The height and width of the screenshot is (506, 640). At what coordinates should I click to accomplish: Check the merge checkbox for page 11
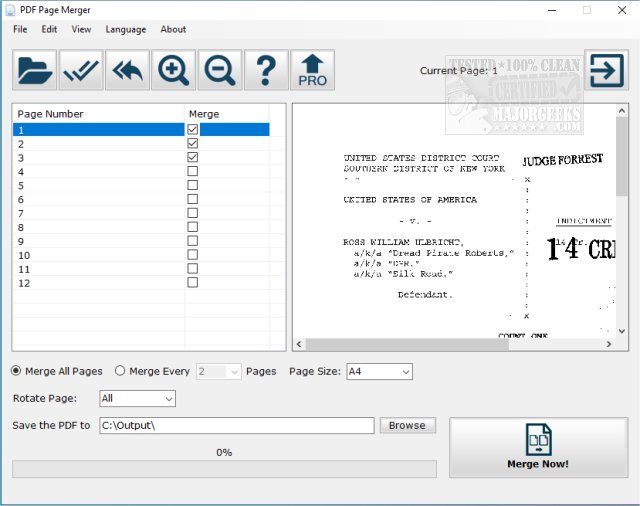pyautogui.click(x=193, y=269)
